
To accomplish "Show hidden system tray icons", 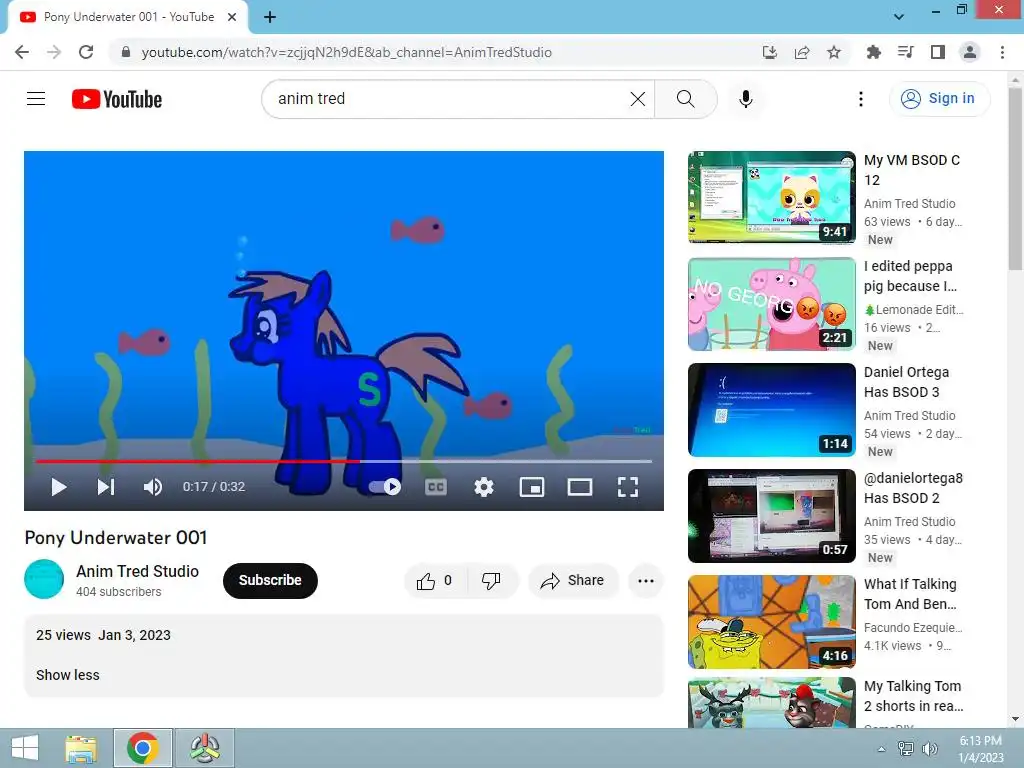I will (882, 749).
